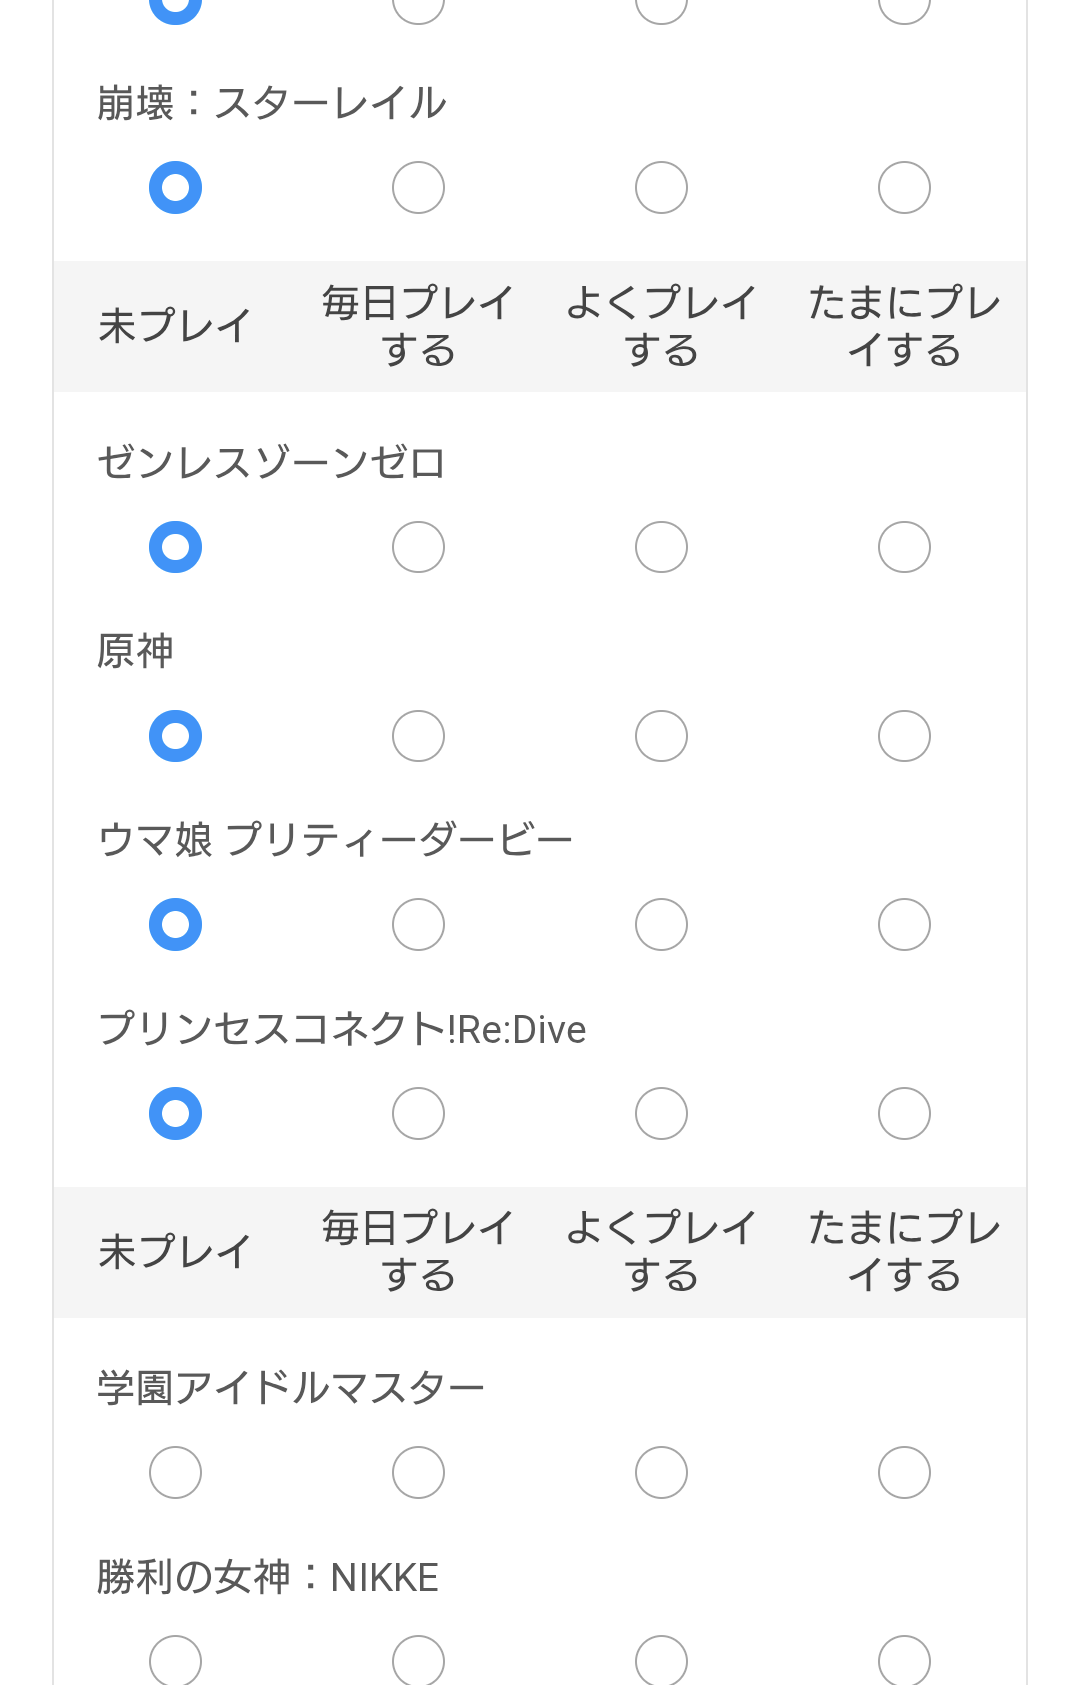Choose たまにプレイする for プリンセスコネクト!Re:Dive
The image size is (1080, 1685).
click(904, 1113)
